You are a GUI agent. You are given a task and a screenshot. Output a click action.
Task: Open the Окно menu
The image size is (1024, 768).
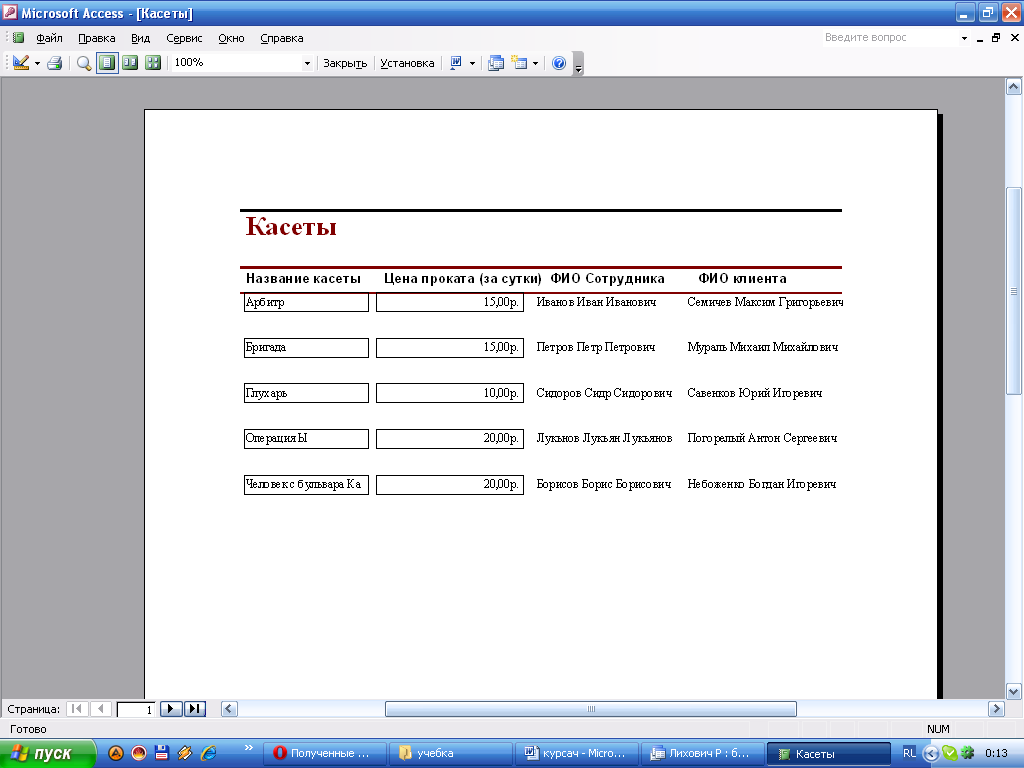(231, 38)
